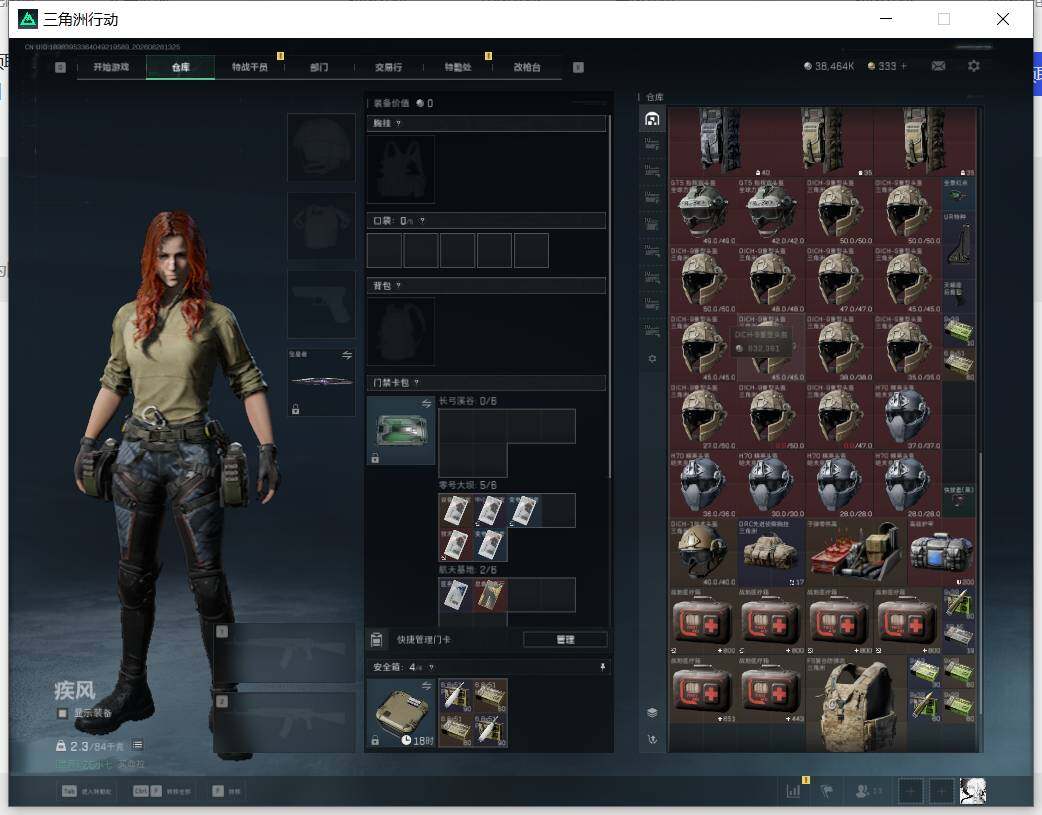Select the DICH-9 helmet showing 47.0/47.0
This screenshot has height=815, width=1042.
click(839, 280)
